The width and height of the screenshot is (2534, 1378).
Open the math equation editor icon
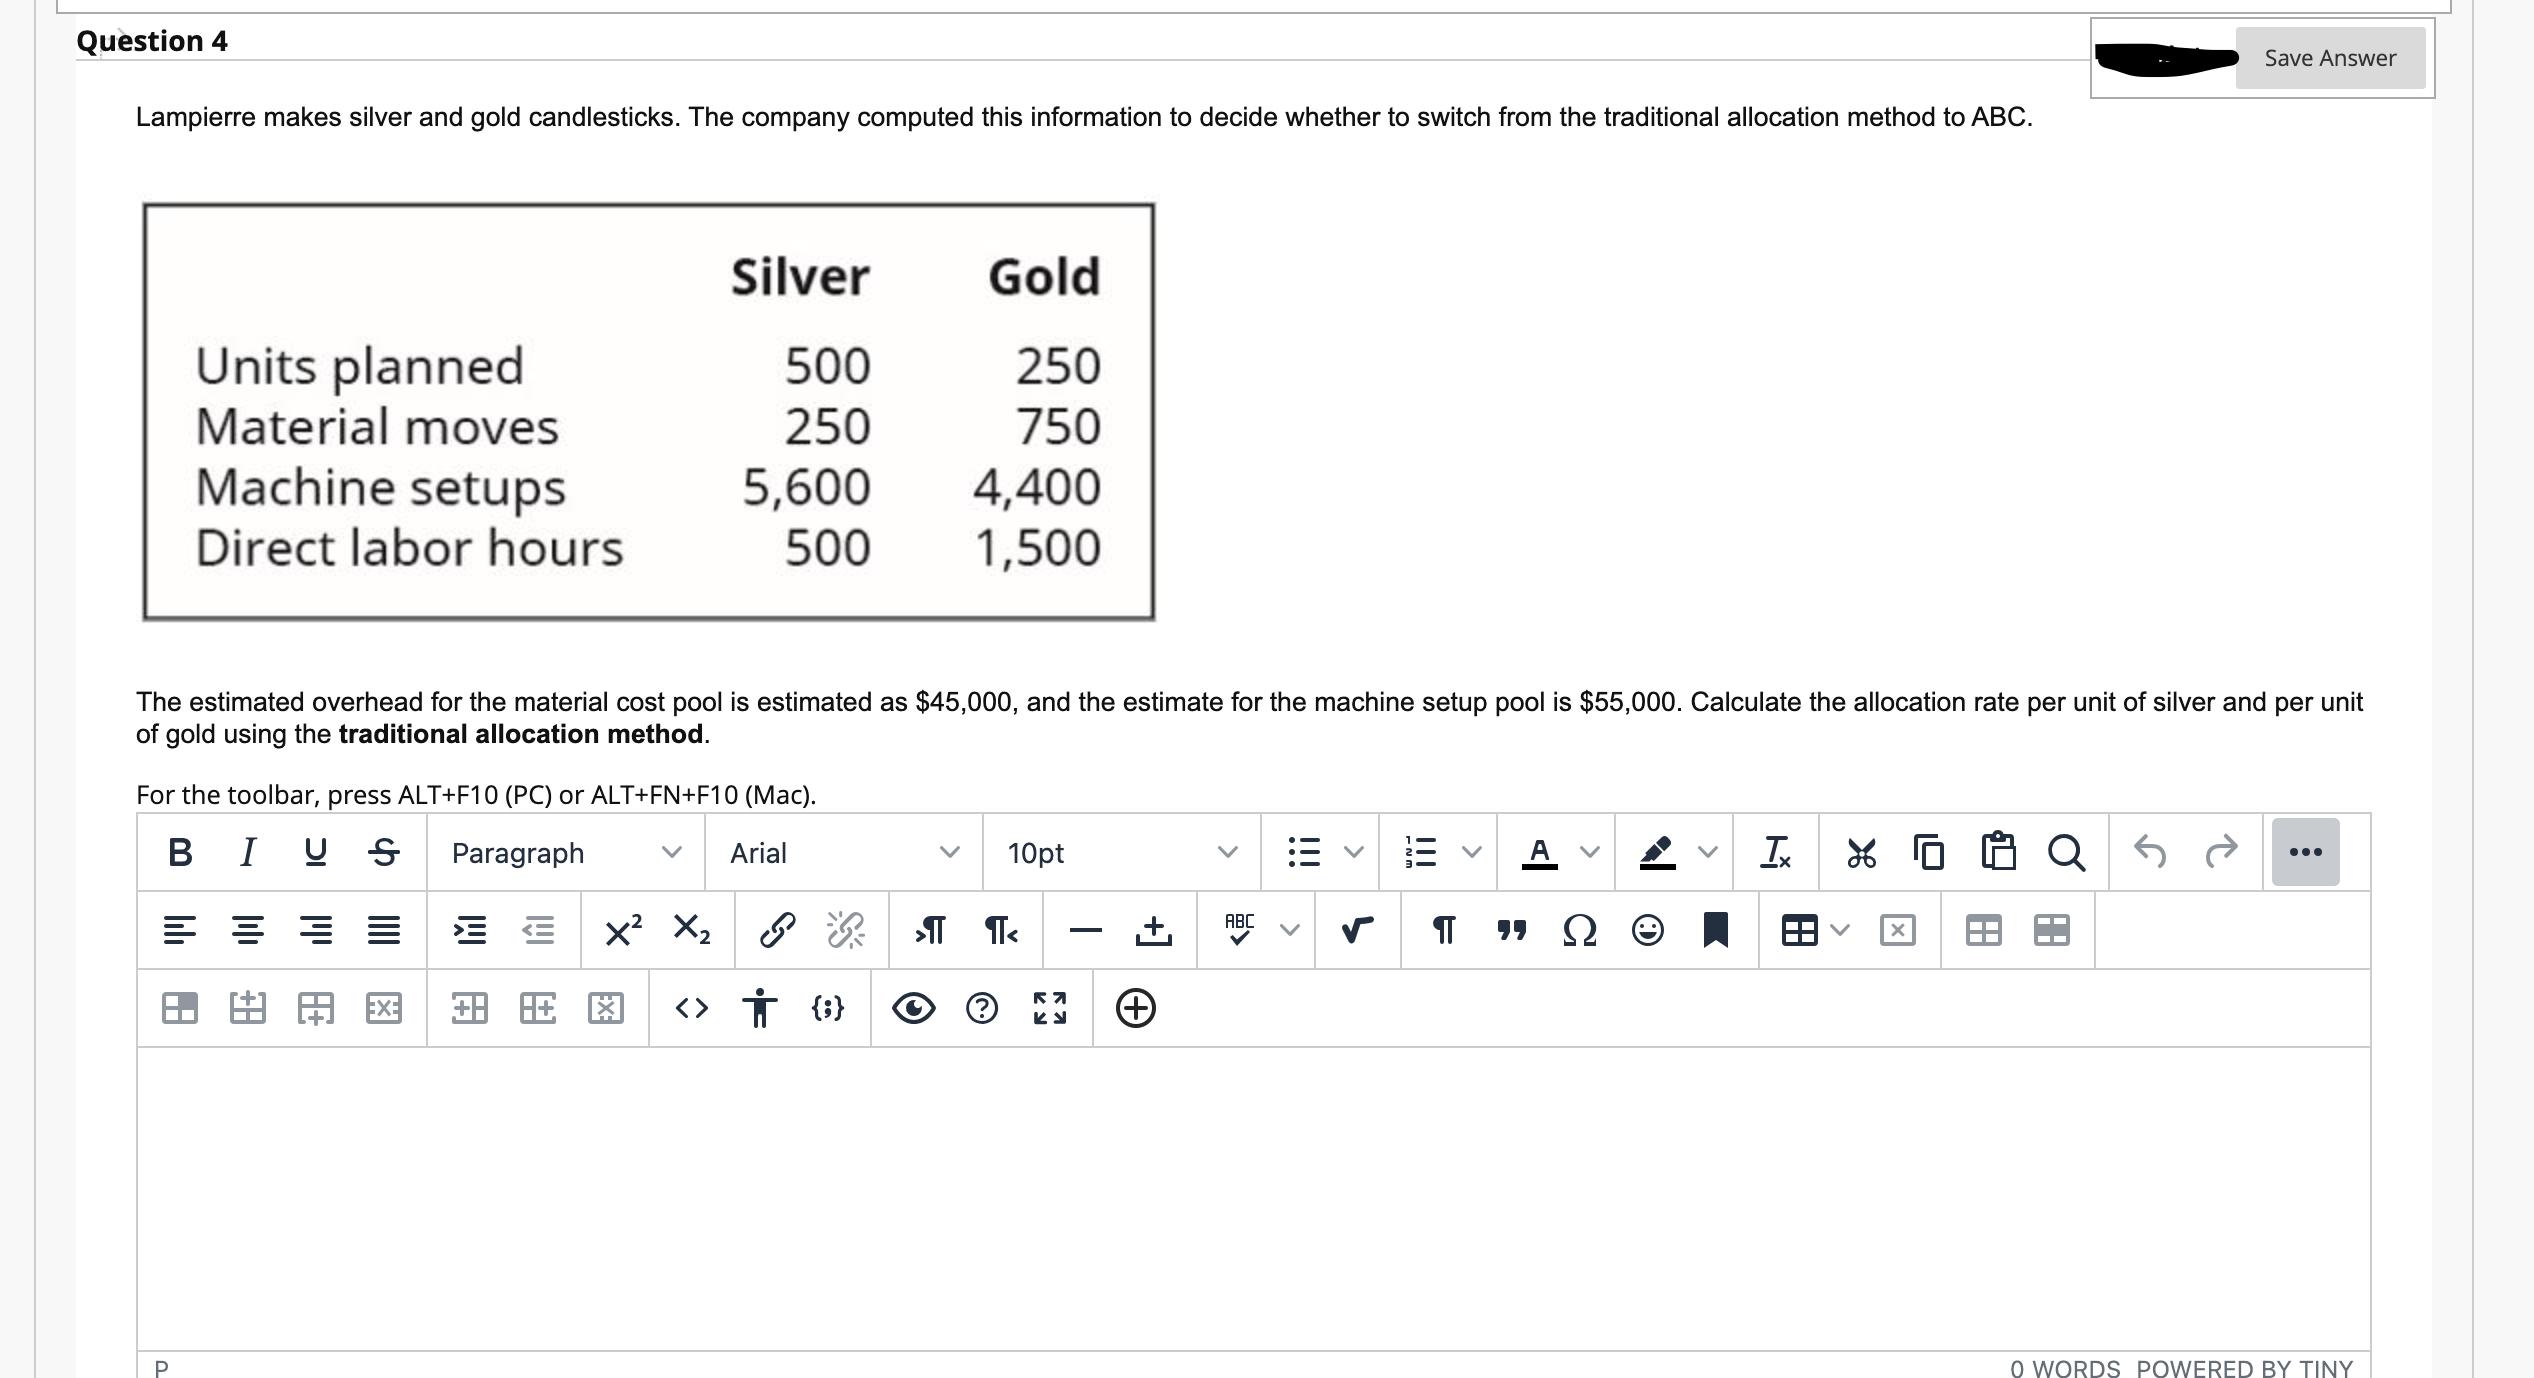pyautogui.click(x=1356, y=931)
